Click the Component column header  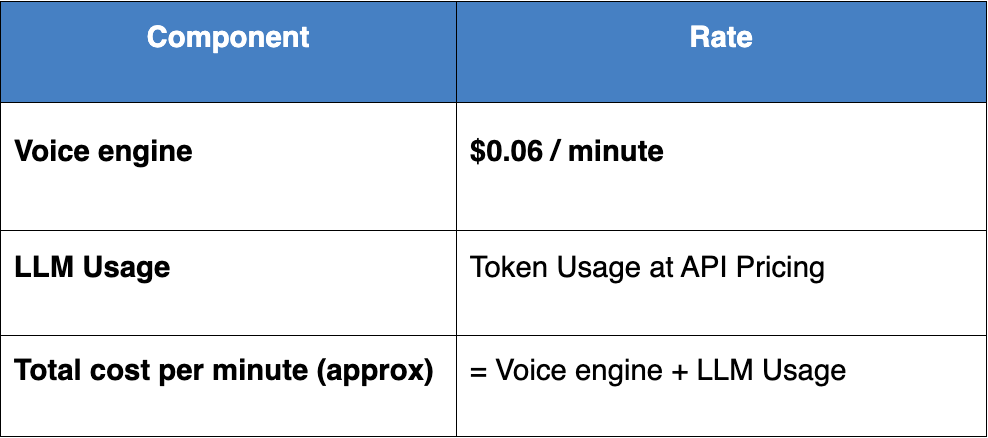(x=228, y=38)
